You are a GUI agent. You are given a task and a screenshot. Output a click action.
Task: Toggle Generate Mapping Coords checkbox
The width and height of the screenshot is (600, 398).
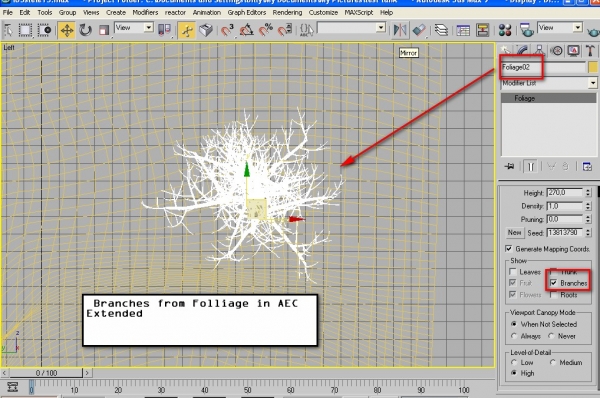tap(509, 249)
